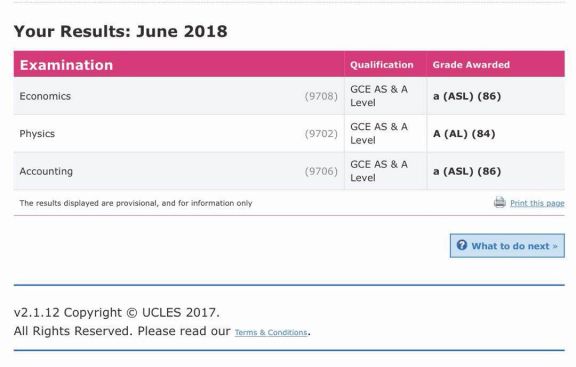Open the Terms & Conditions link
The height and width of the screenshot is (367, 576).
point(271,332)
